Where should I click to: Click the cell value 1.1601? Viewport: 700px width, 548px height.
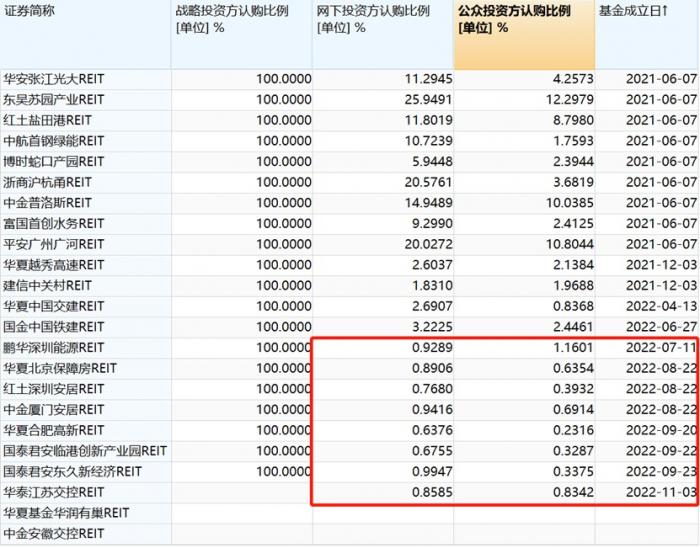[x=573, y=348]
